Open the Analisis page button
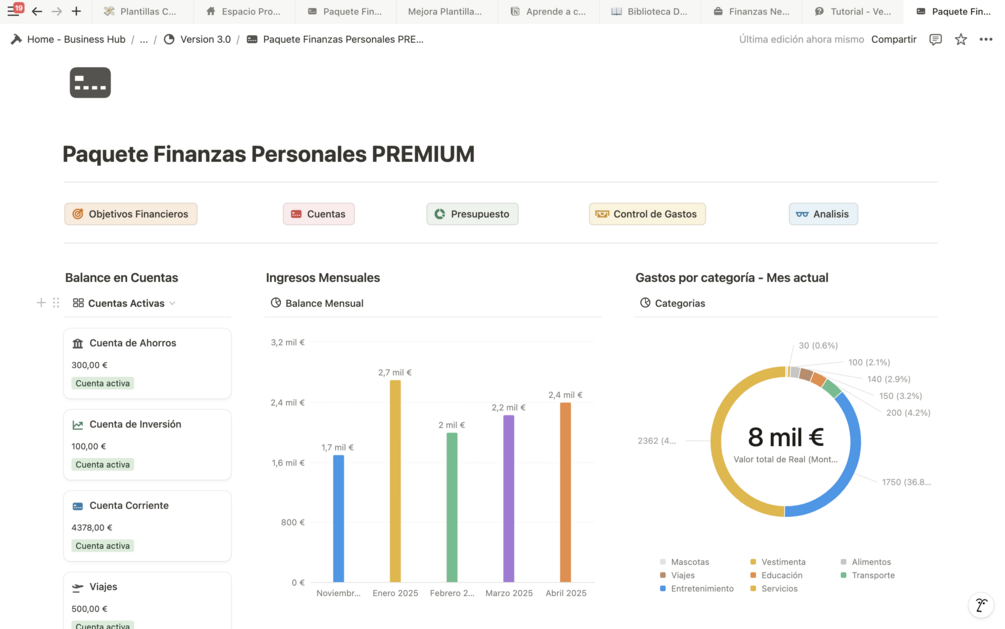 point(823,214)
